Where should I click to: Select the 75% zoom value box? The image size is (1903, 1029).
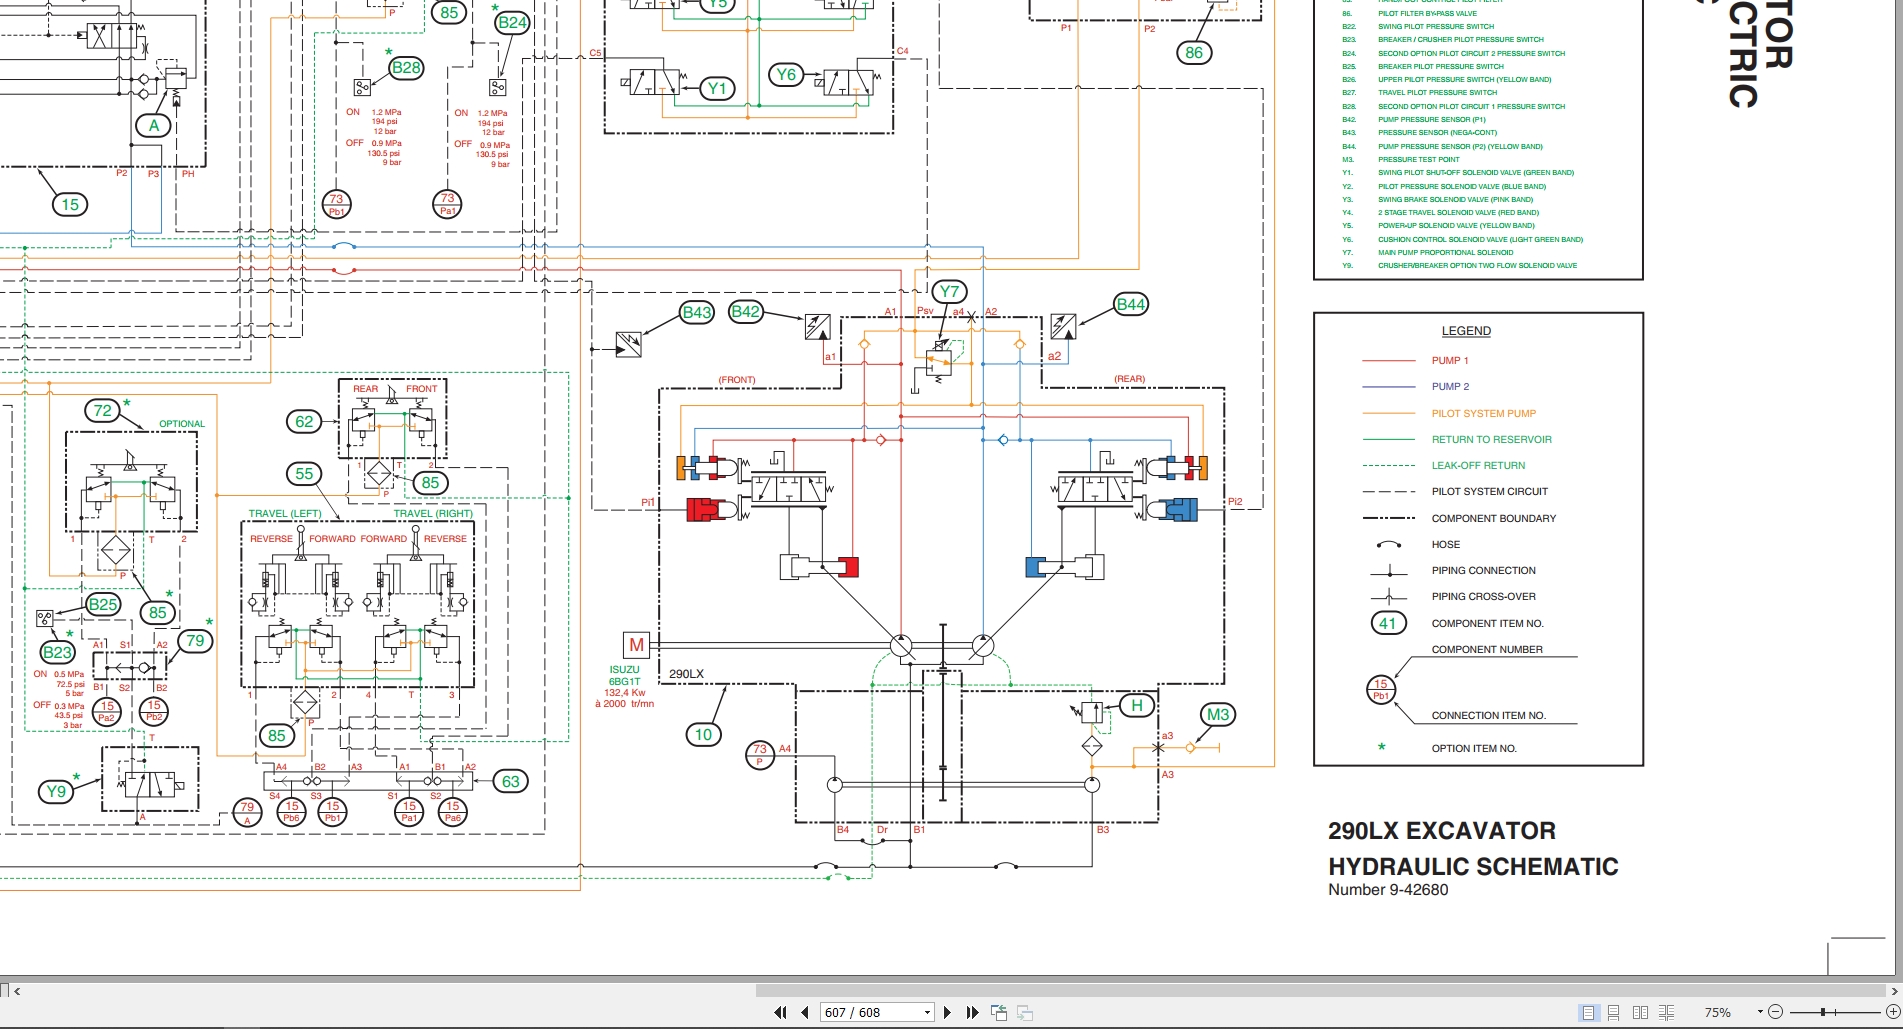(1718, 1012)
